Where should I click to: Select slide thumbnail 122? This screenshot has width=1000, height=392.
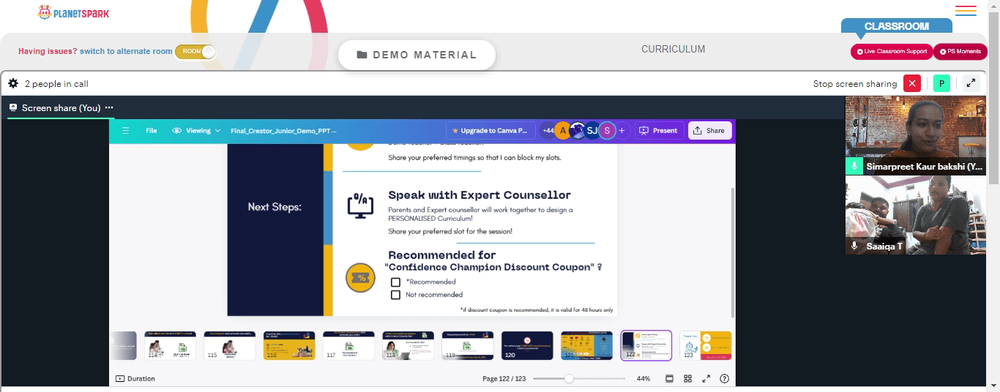(x=646, y=345)
